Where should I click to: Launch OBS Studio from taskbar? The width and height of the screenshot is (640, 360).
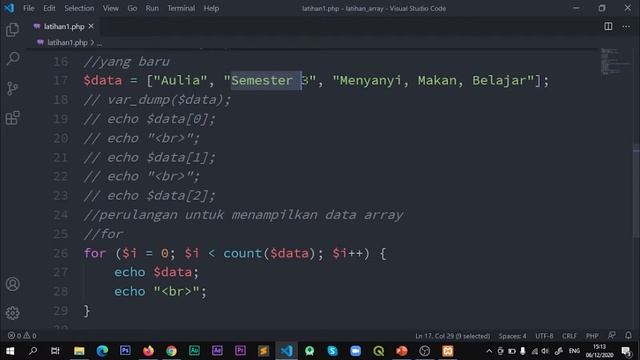coord(425,351)
